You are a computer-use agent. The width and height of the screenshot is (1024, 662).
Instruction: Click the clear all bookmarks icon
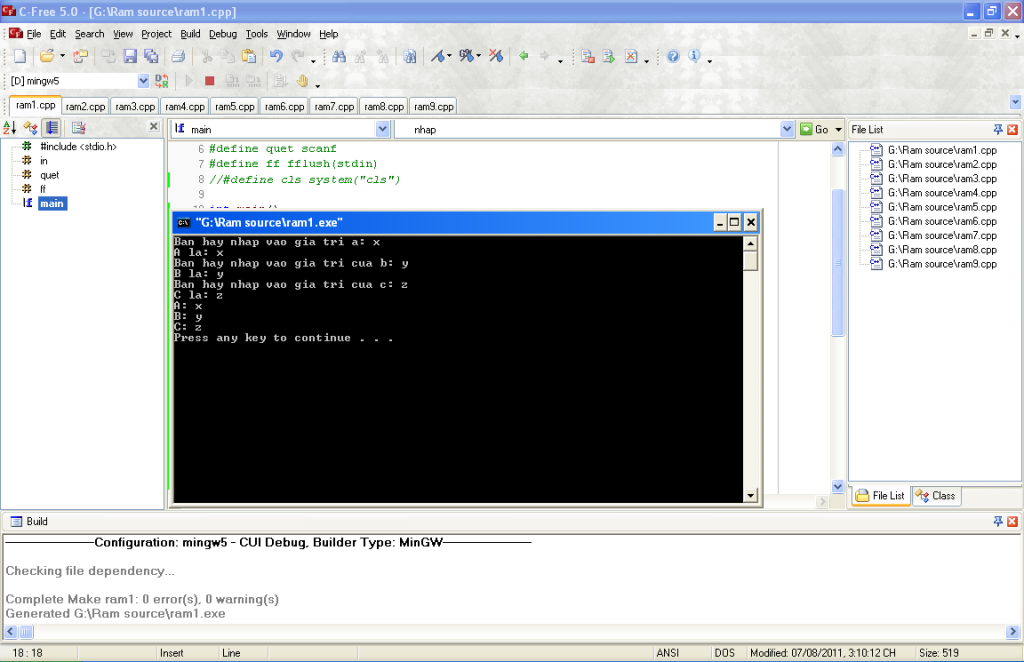[496, 56]
